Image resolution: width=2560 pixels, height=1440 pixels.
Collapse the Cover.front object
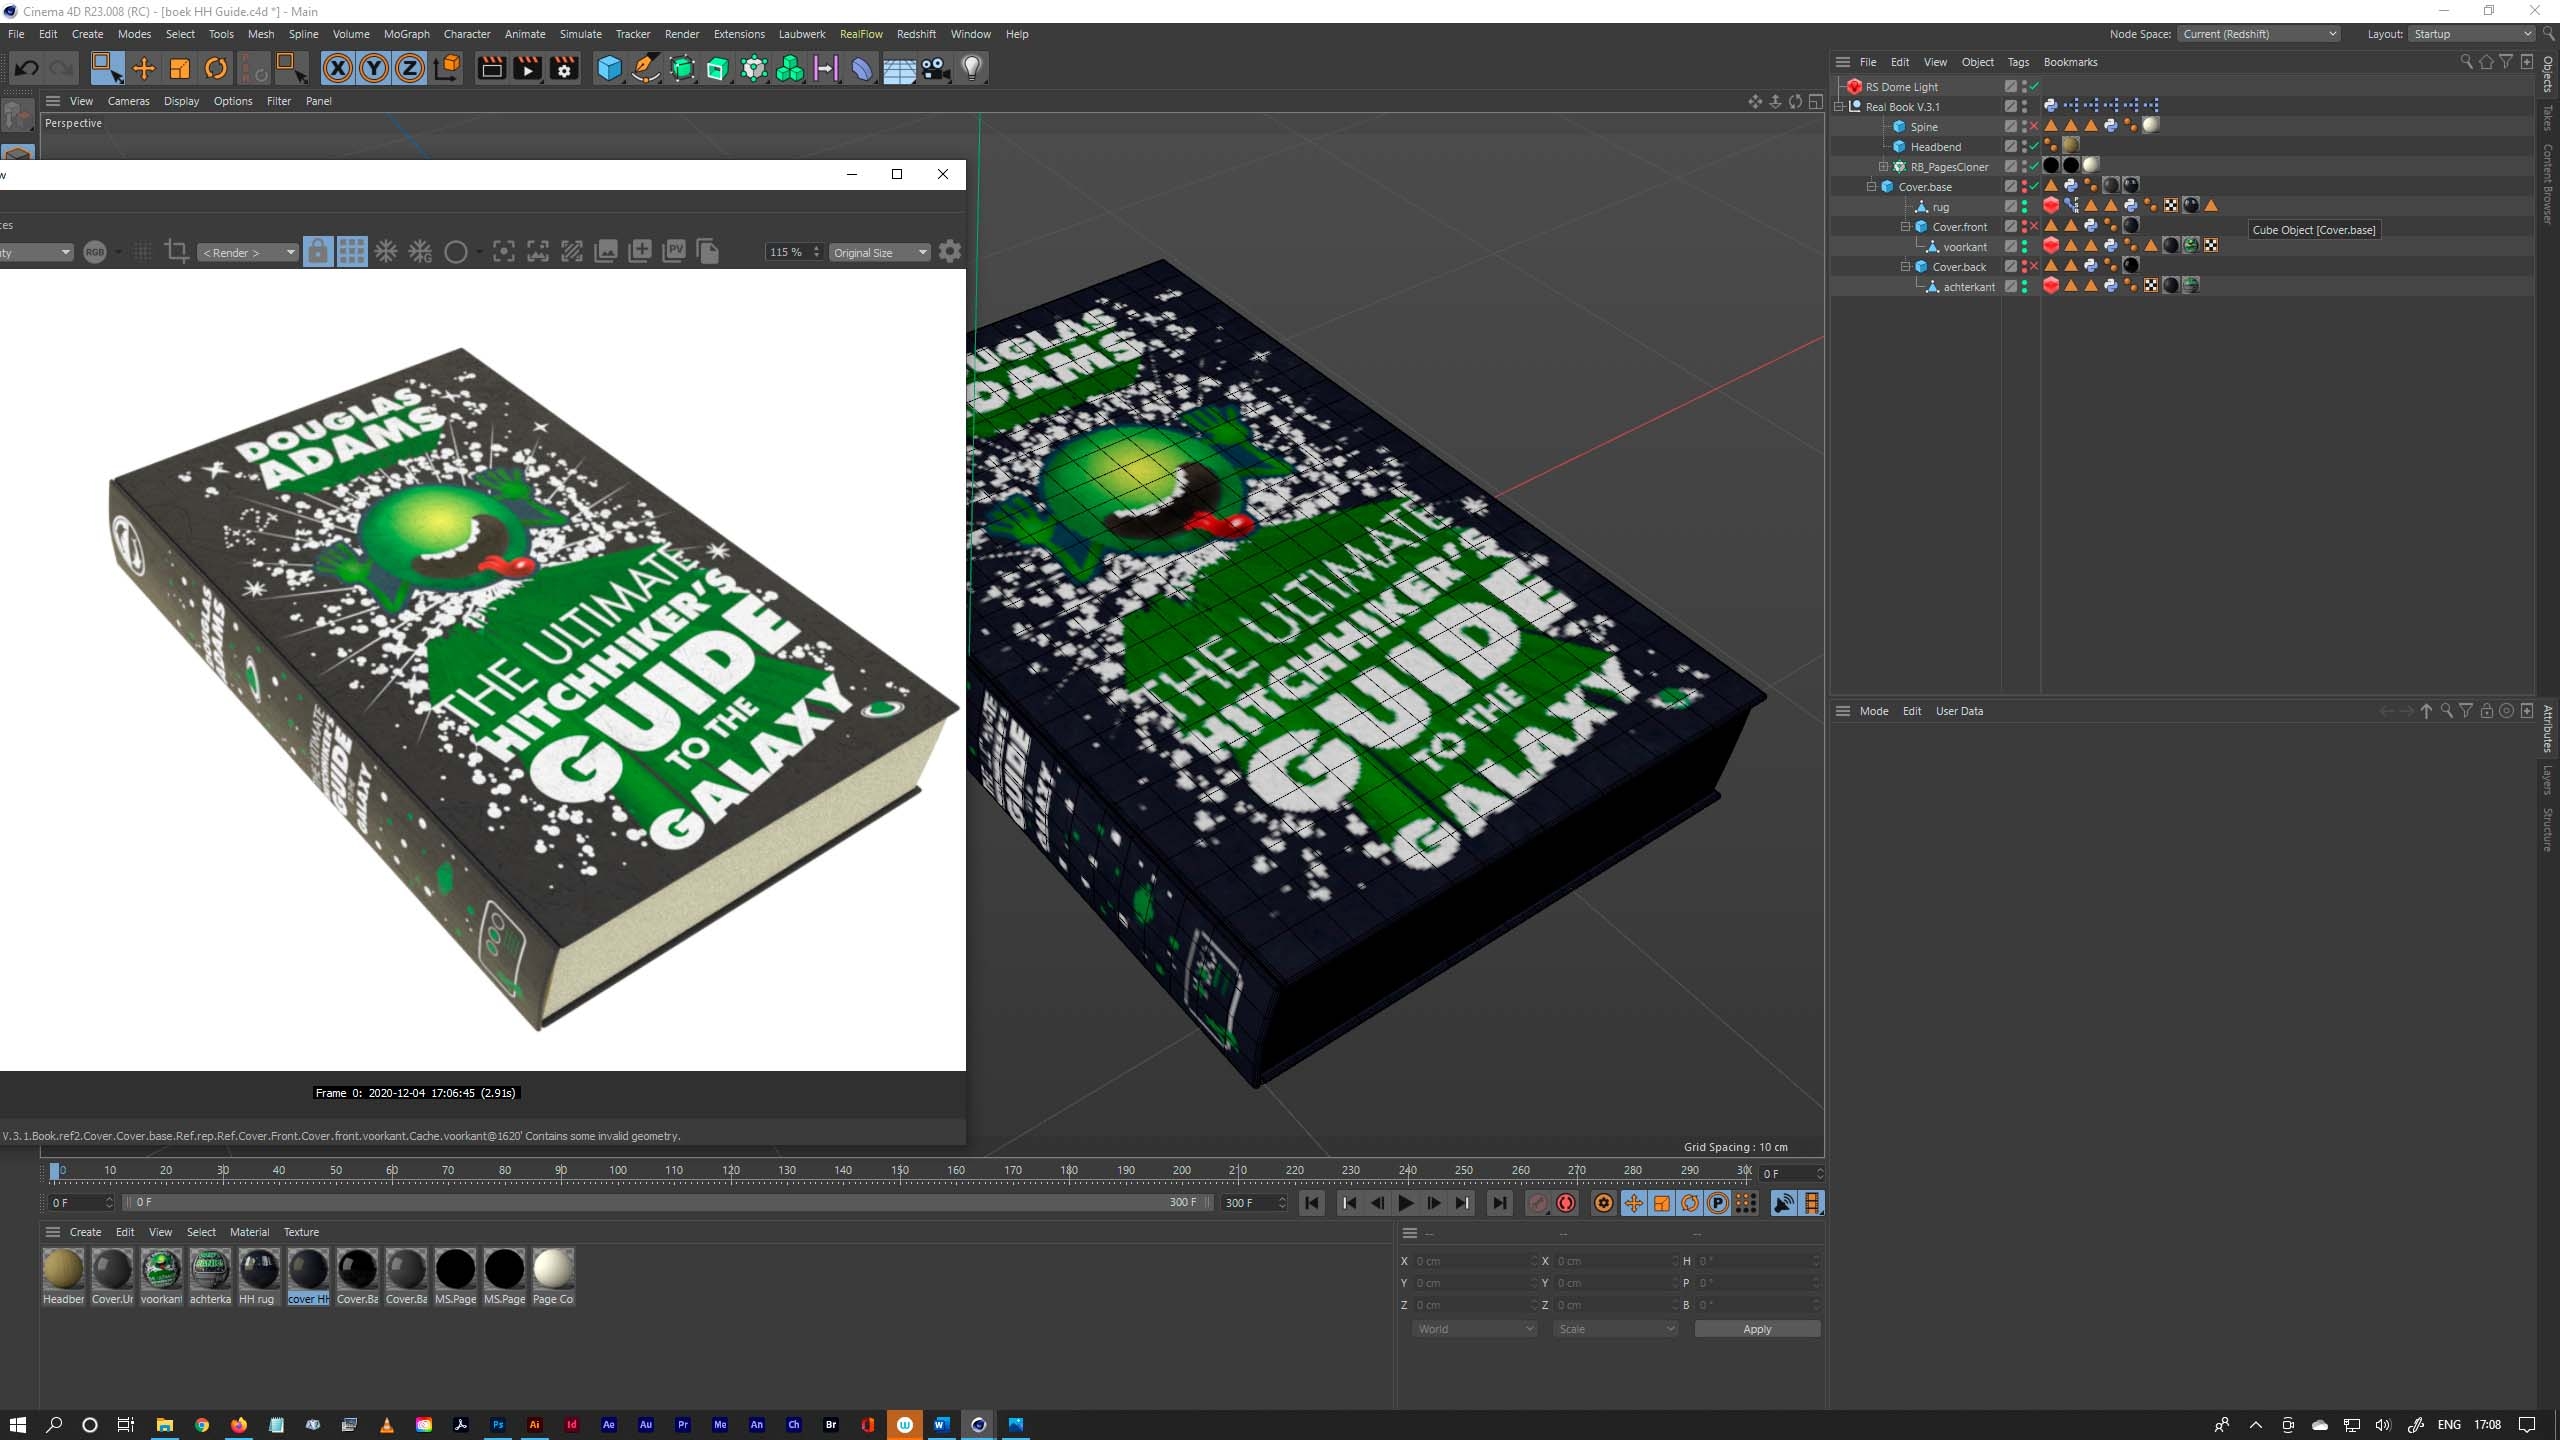coord(1905,227)
